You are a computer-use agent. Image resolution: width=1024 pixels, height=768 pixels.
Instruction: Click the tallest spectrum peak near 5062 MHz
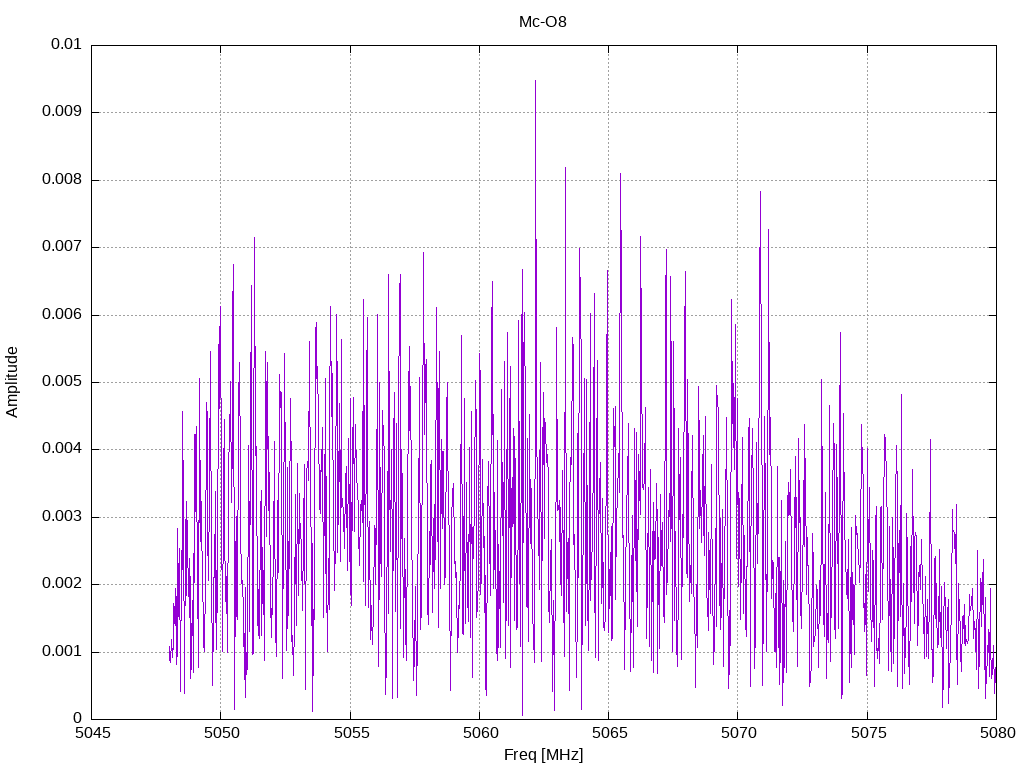pyautogui.click(x=536, y=81)
